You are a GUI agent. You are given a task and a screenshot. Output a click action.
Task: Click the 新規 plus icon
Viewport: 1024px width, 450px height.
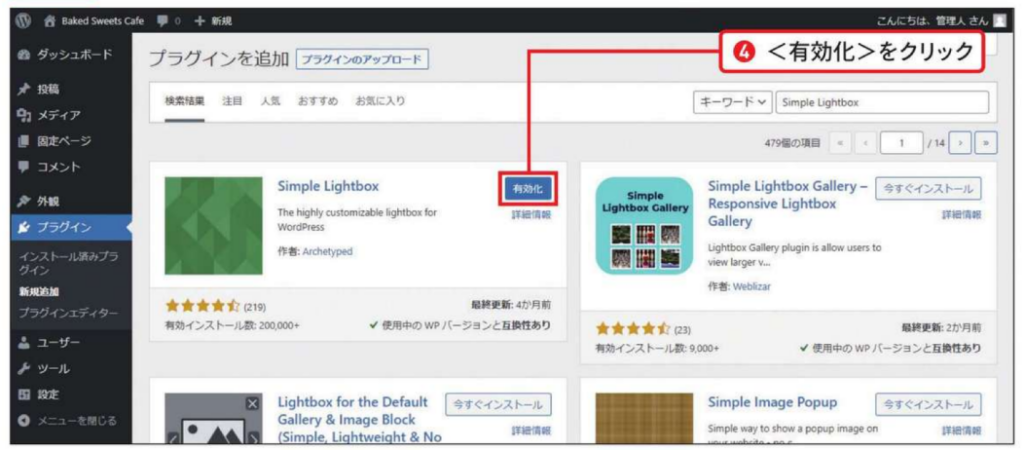[x=200, y=21]
